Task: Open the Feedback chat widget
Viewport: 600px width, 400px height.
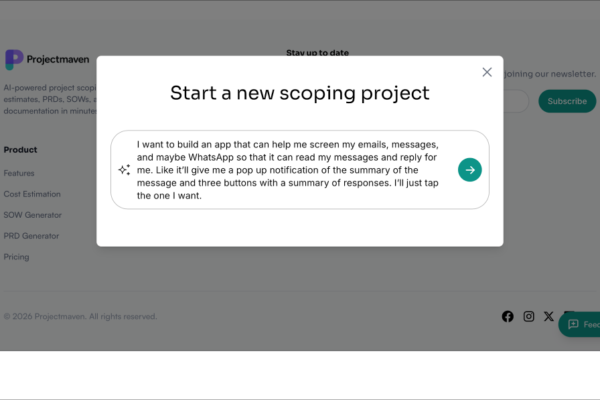Action: click(581, 325)
